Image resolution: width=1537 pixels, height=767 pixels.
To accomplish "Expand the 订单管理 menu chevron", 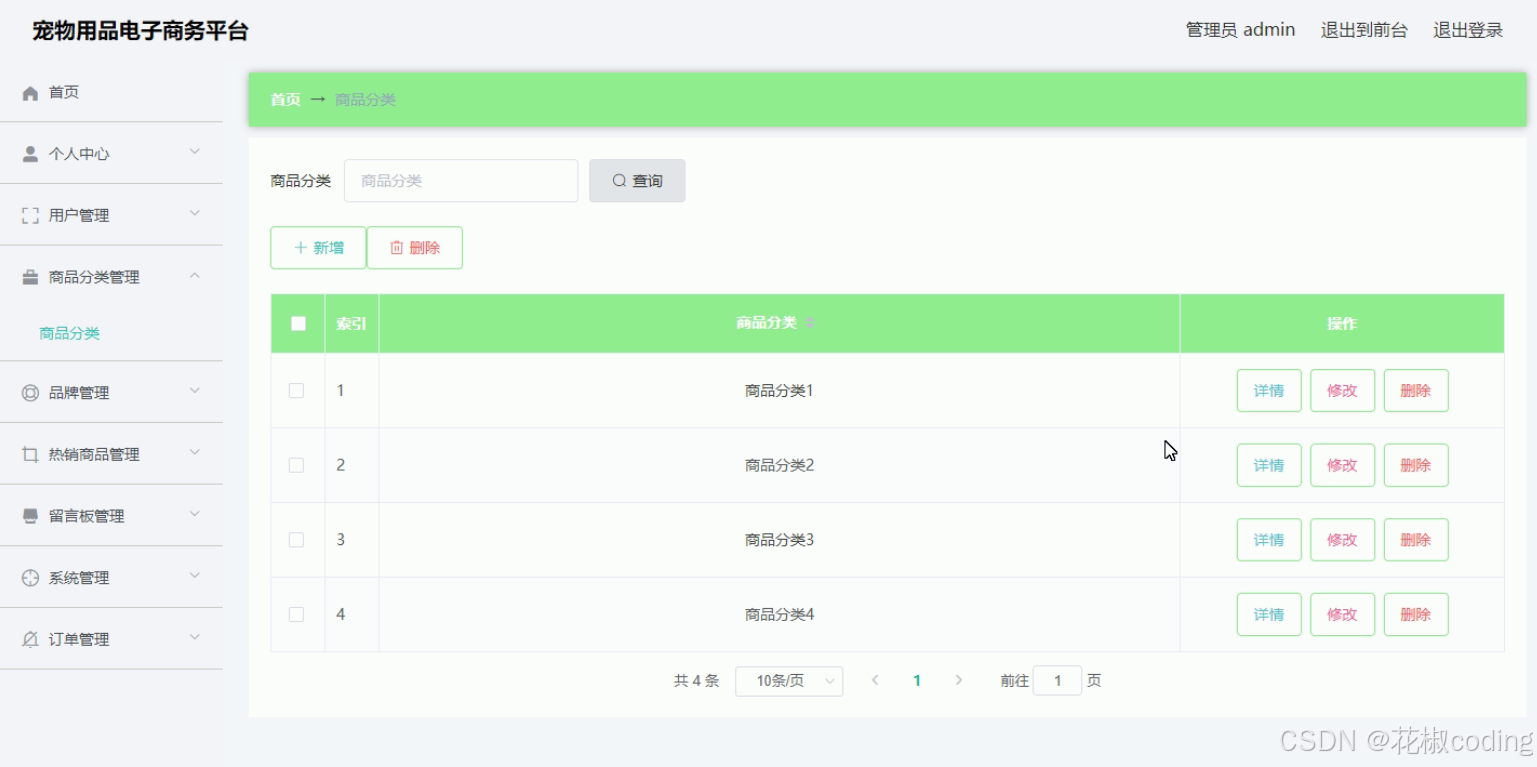I will pyautogui.click(x=195, y=637).
